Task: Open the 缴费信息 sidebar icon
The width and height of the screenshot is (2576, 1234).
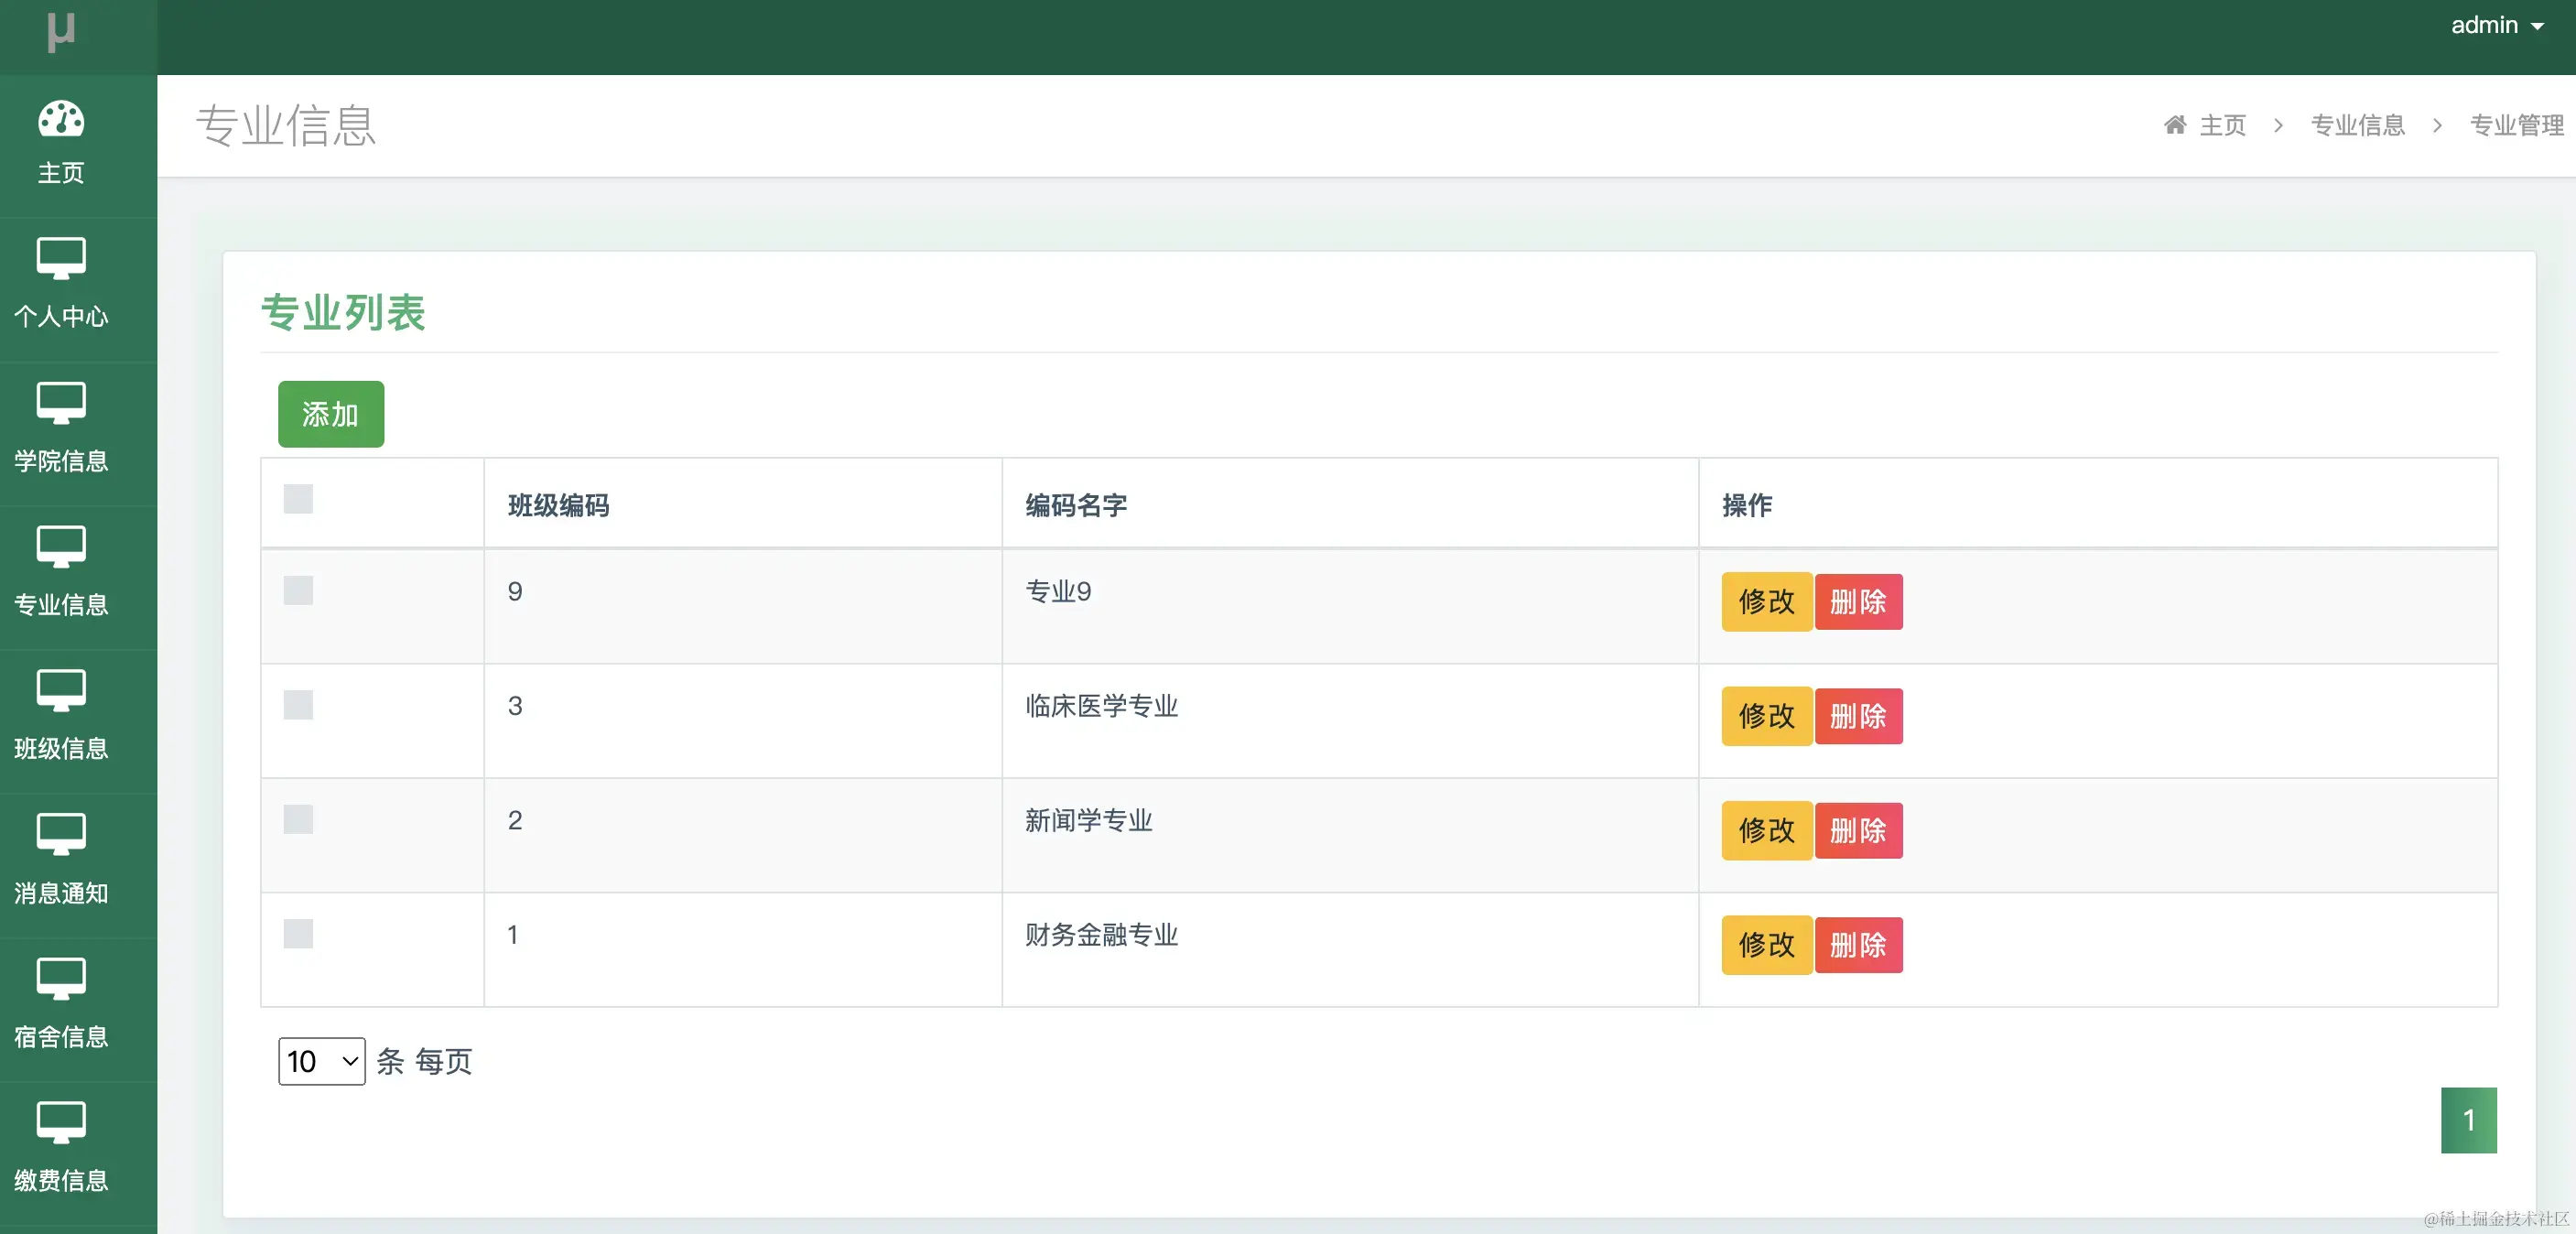Action: click(60, 1147)
